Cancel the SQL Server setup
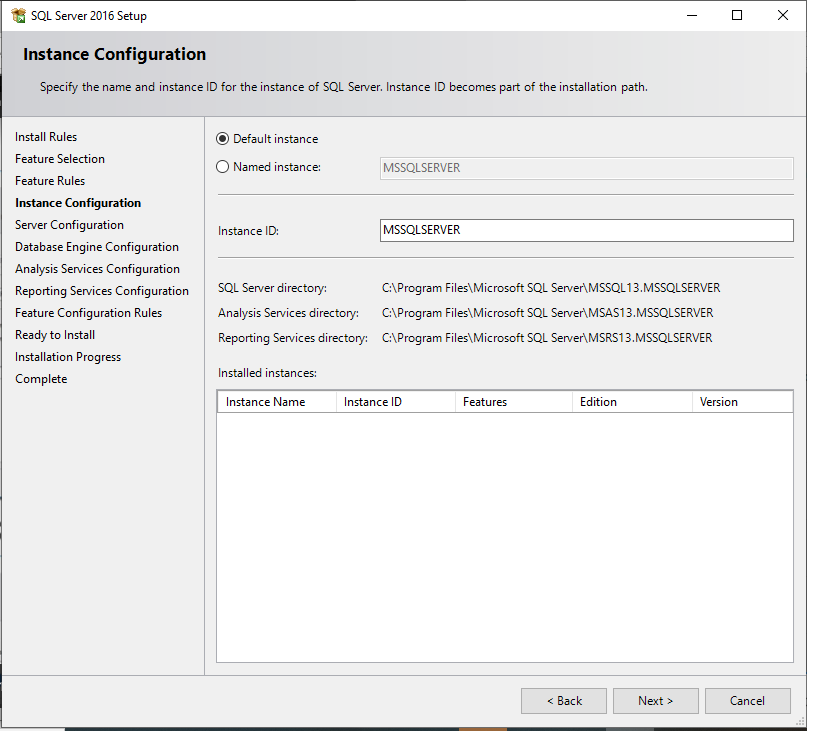 [747, 701]
